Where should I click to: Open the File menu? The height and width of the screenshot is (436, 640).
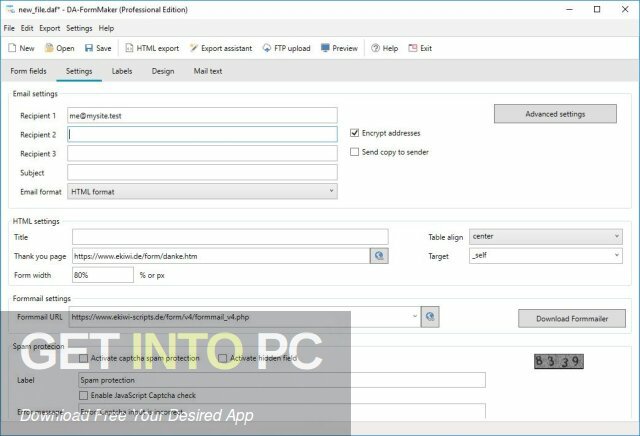point(9,28)
